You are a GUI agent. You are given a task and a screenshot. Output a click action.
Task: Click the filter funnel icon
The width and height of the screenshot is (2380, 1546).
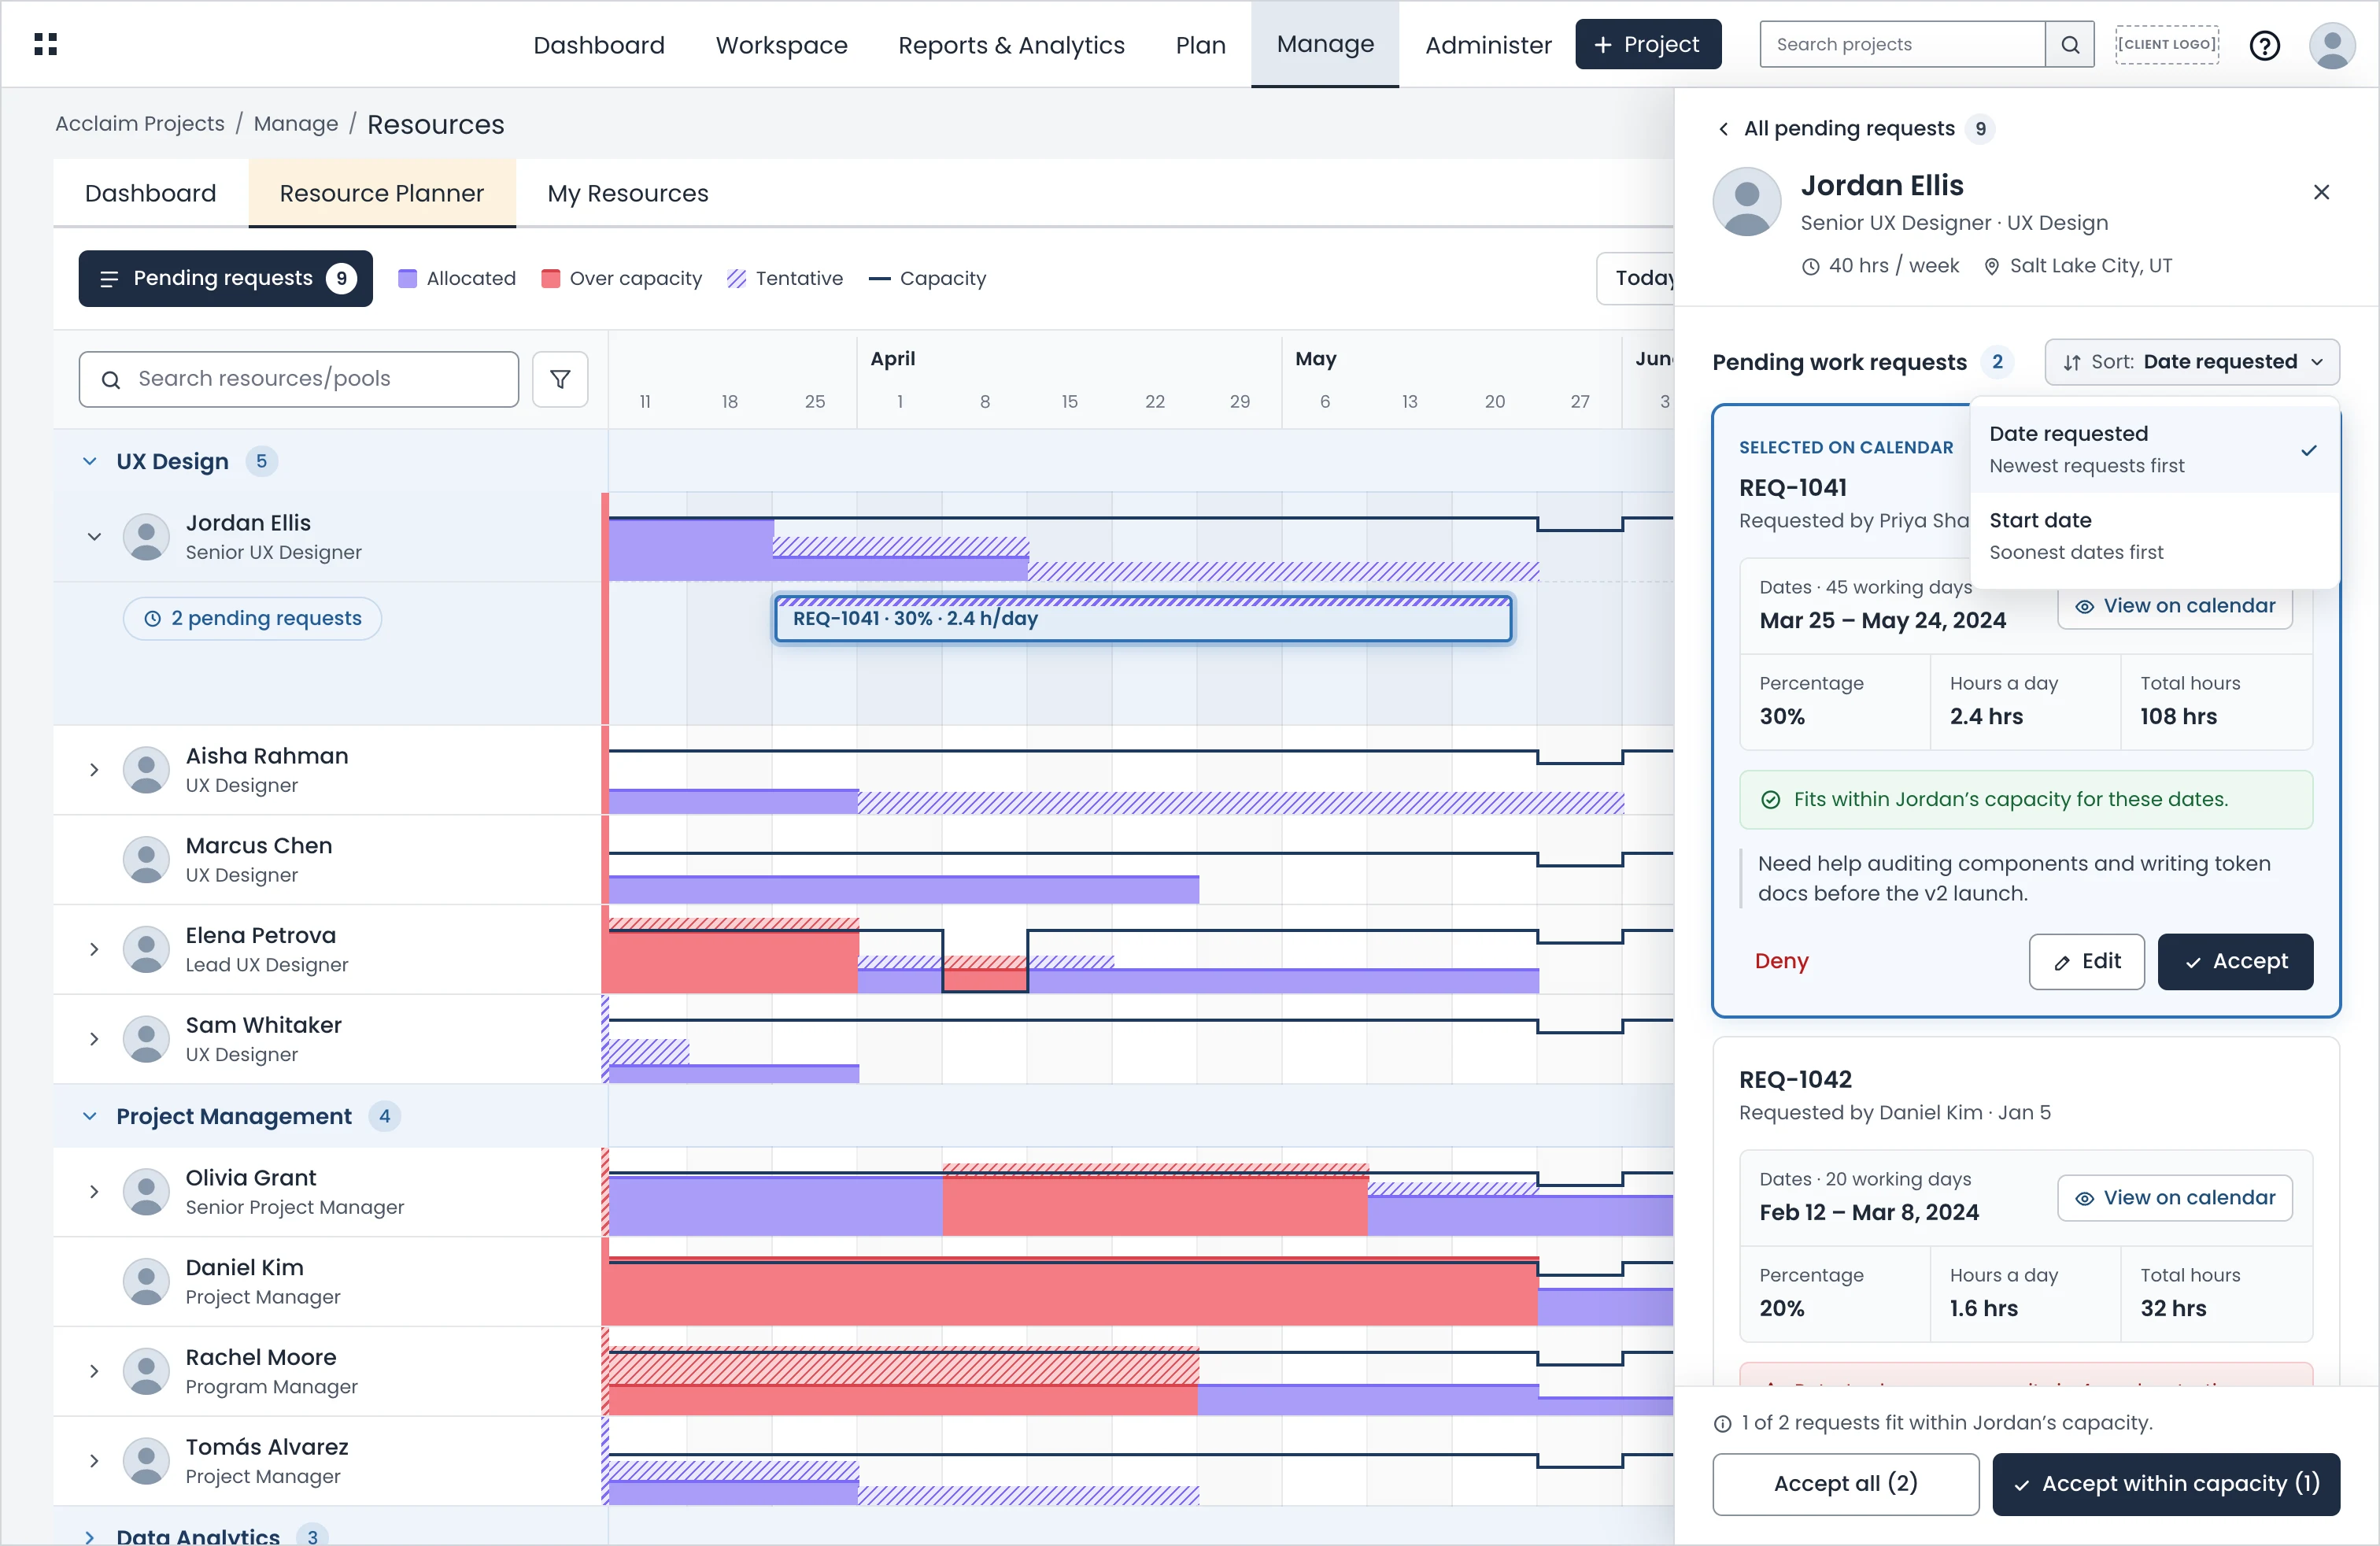(560, 379)
